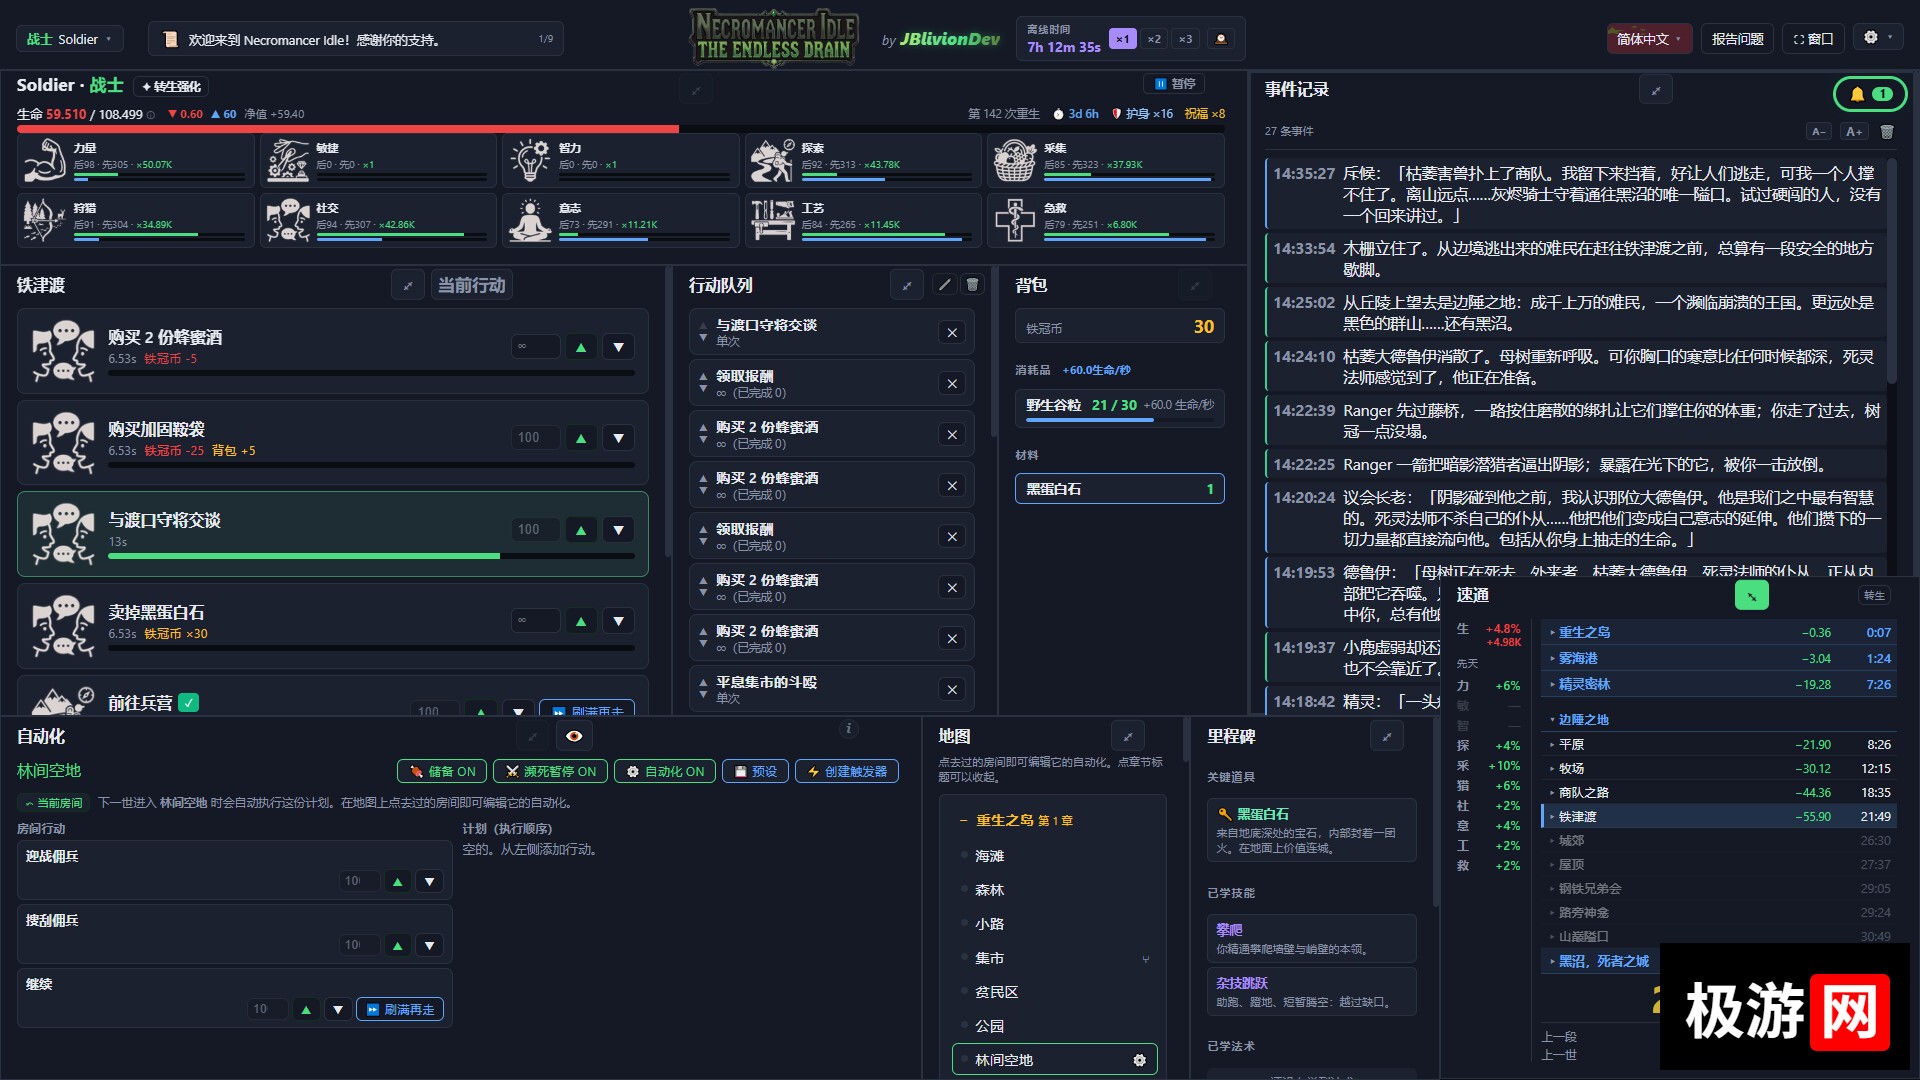1920x1080 pixels.
Task: Click the 暂停 pause button
Action: [1174, 84]
